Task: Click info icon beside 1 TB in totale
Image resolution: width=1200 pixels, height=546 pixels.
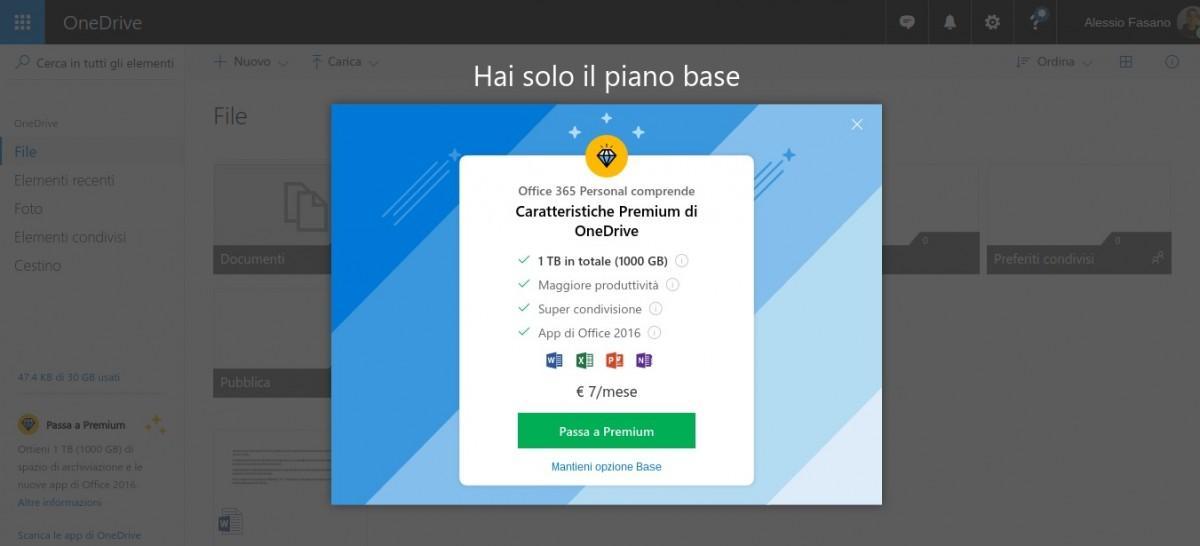Action: (681, 261)
